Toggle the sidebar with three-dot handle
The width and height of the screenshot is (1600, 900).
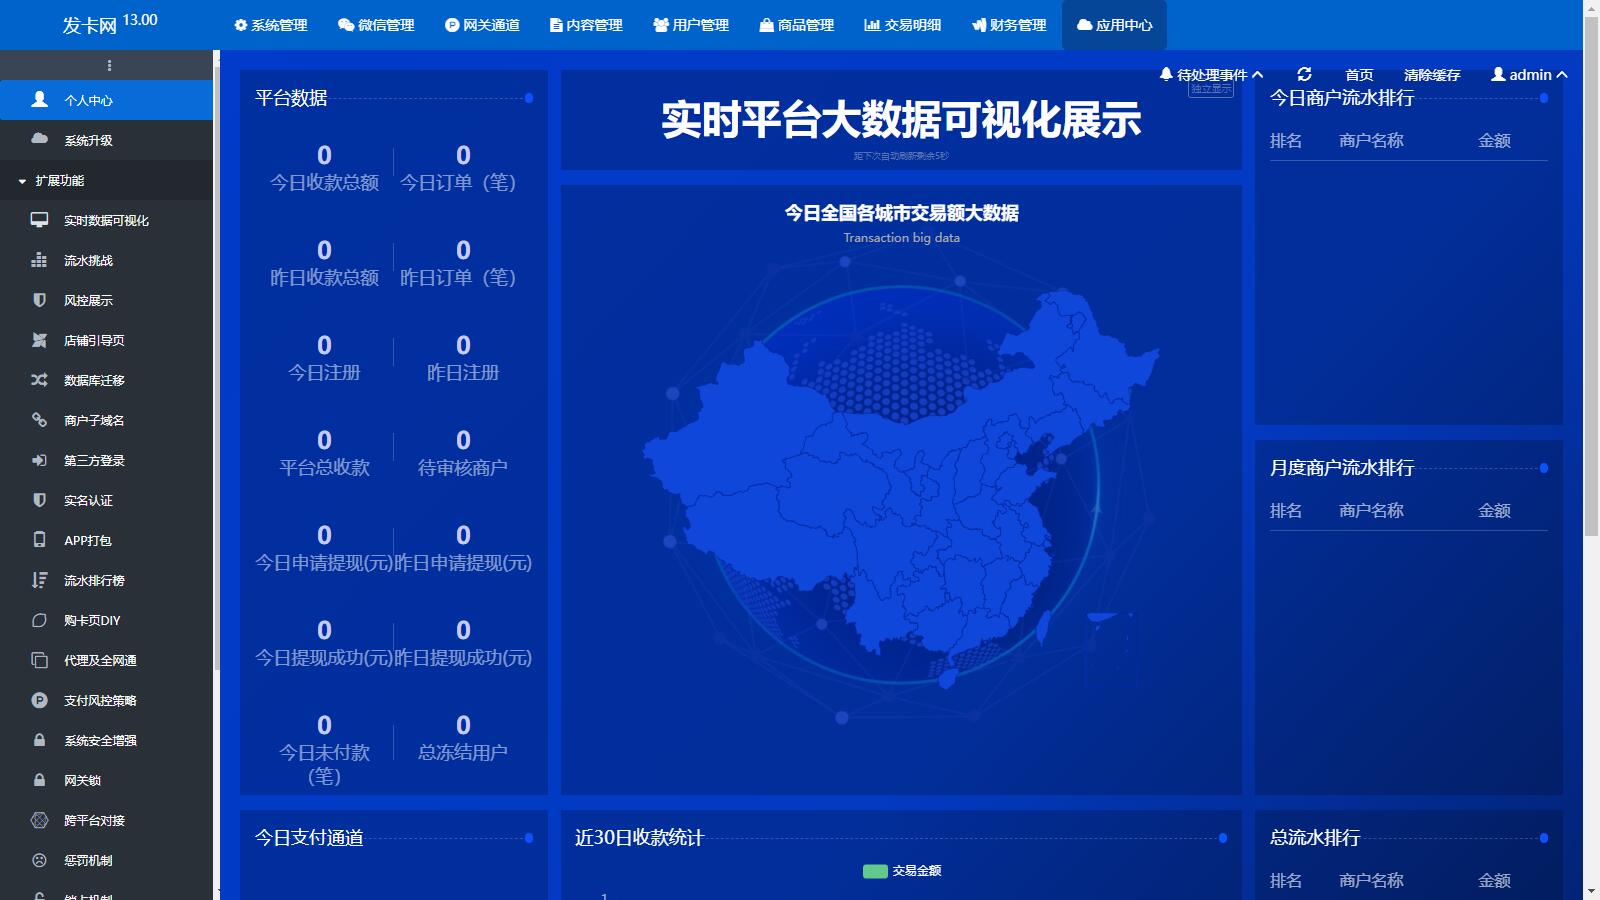coord(109,66)
